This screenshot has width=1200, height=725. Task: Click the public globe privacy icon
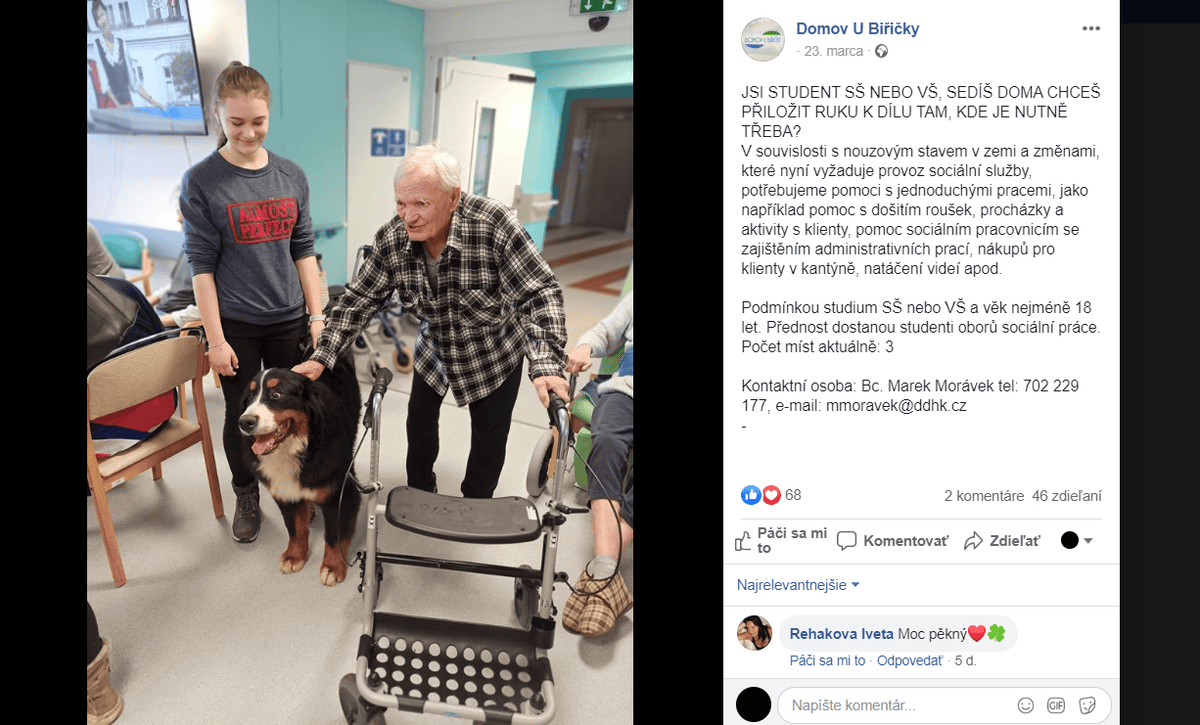click(x=881, y=51)
